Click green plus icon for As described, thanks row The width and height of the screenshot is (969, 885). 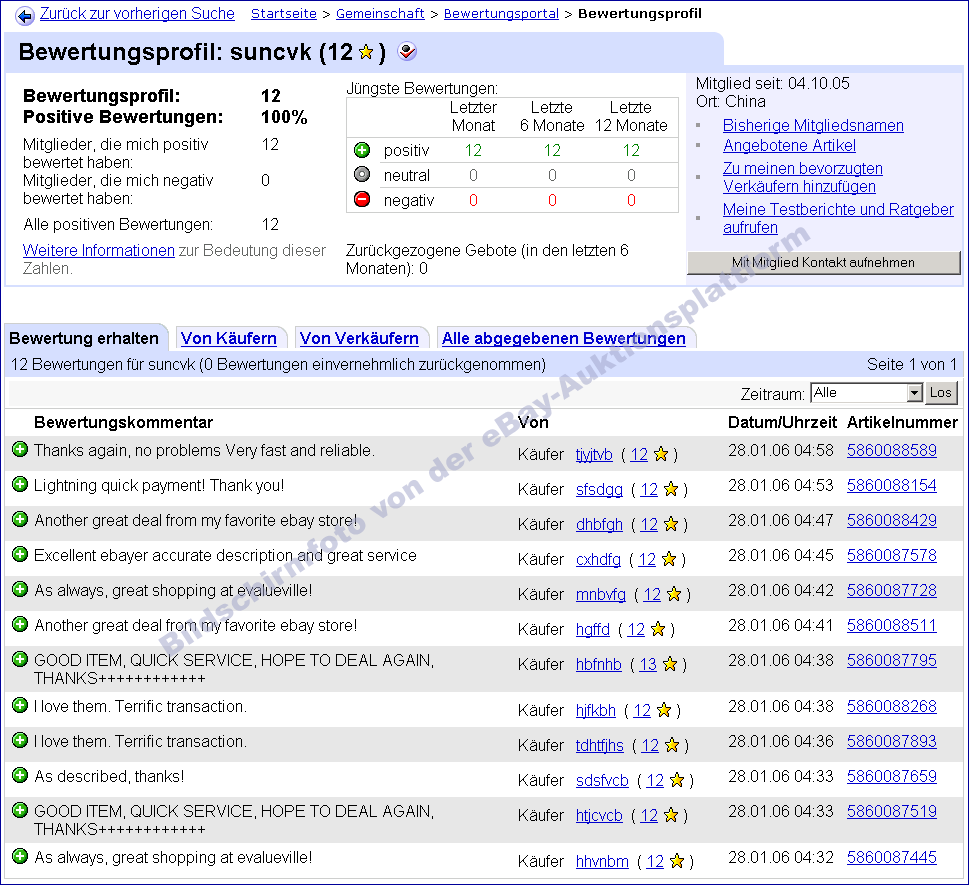[x=20, y=775]
